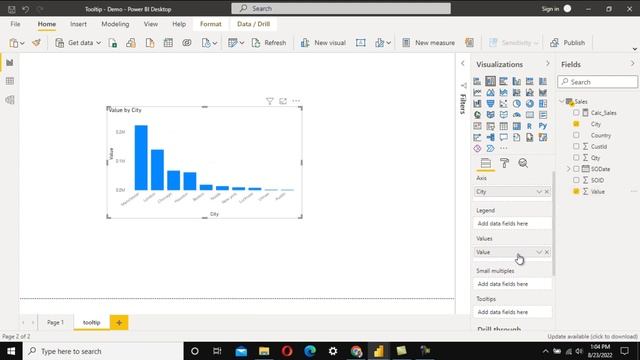The width and height of the screenshot is (640, 360).
Task: Open Get data dropdown arrow
Action: pos(98,43)
